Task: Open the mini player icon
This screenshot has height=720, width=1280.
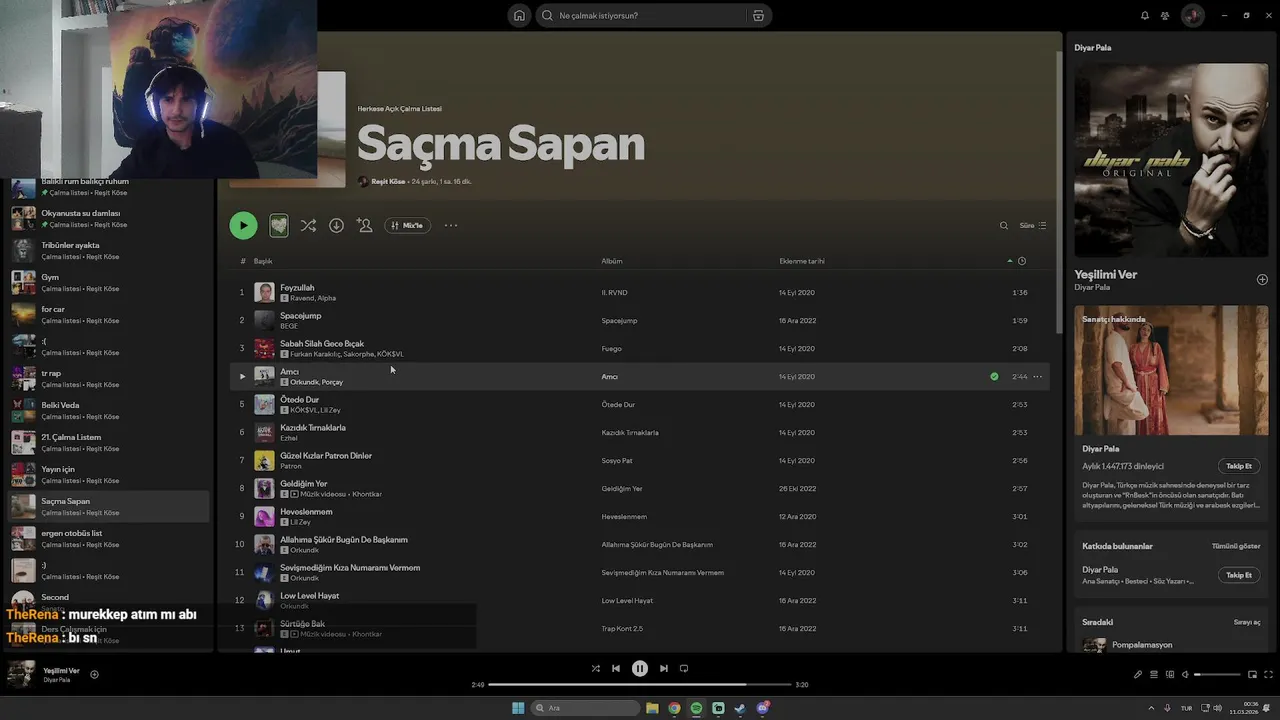Action: pos(1253,675)
